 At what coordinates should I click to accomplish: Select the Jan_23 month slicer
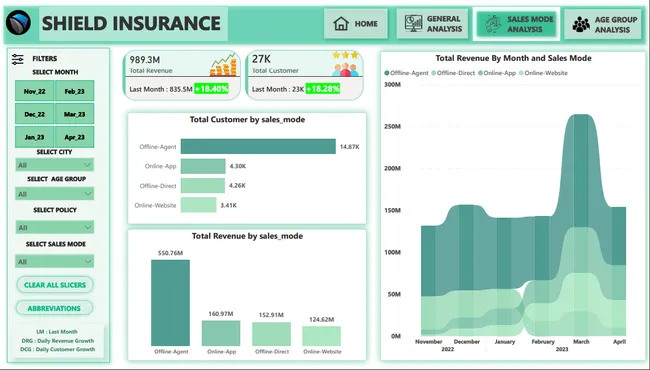tap(34, 137)
